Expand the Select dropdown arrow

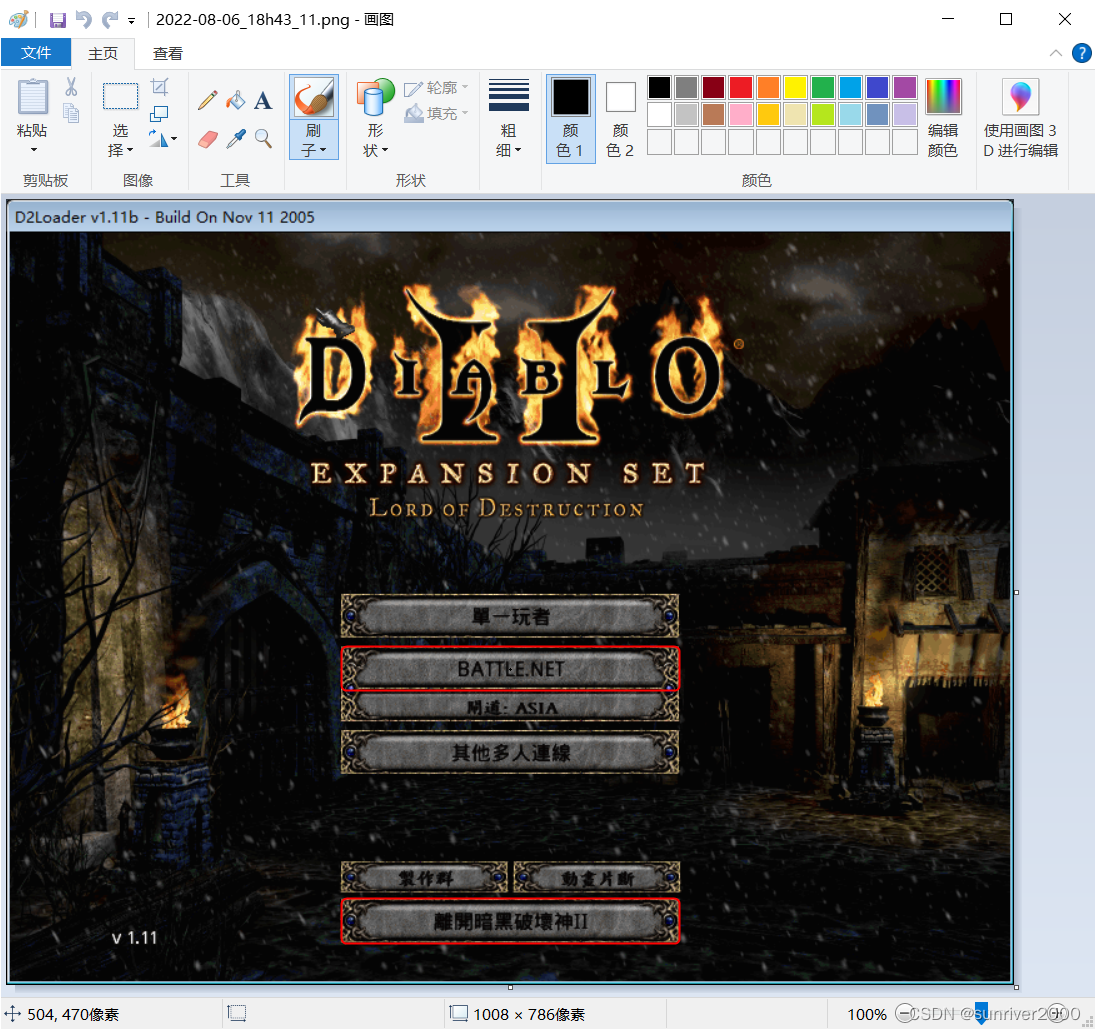click(x=130, y=150)
